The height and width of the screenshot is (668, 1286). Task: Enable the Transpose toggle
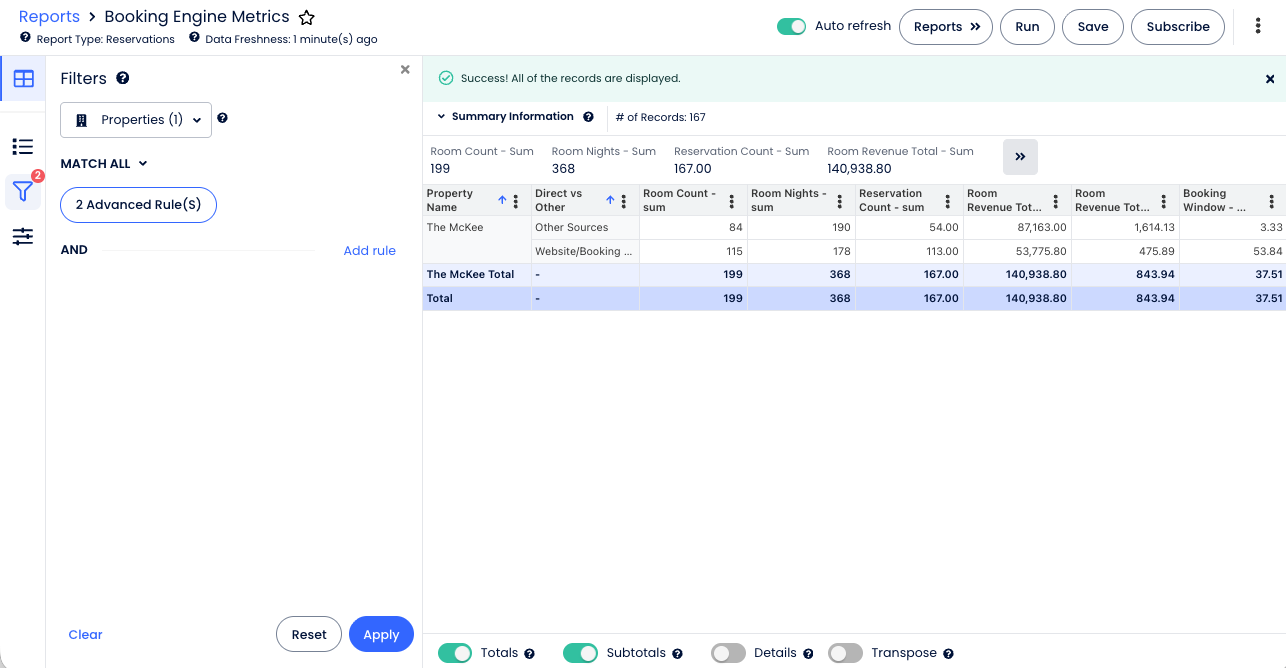click(845, 653)
